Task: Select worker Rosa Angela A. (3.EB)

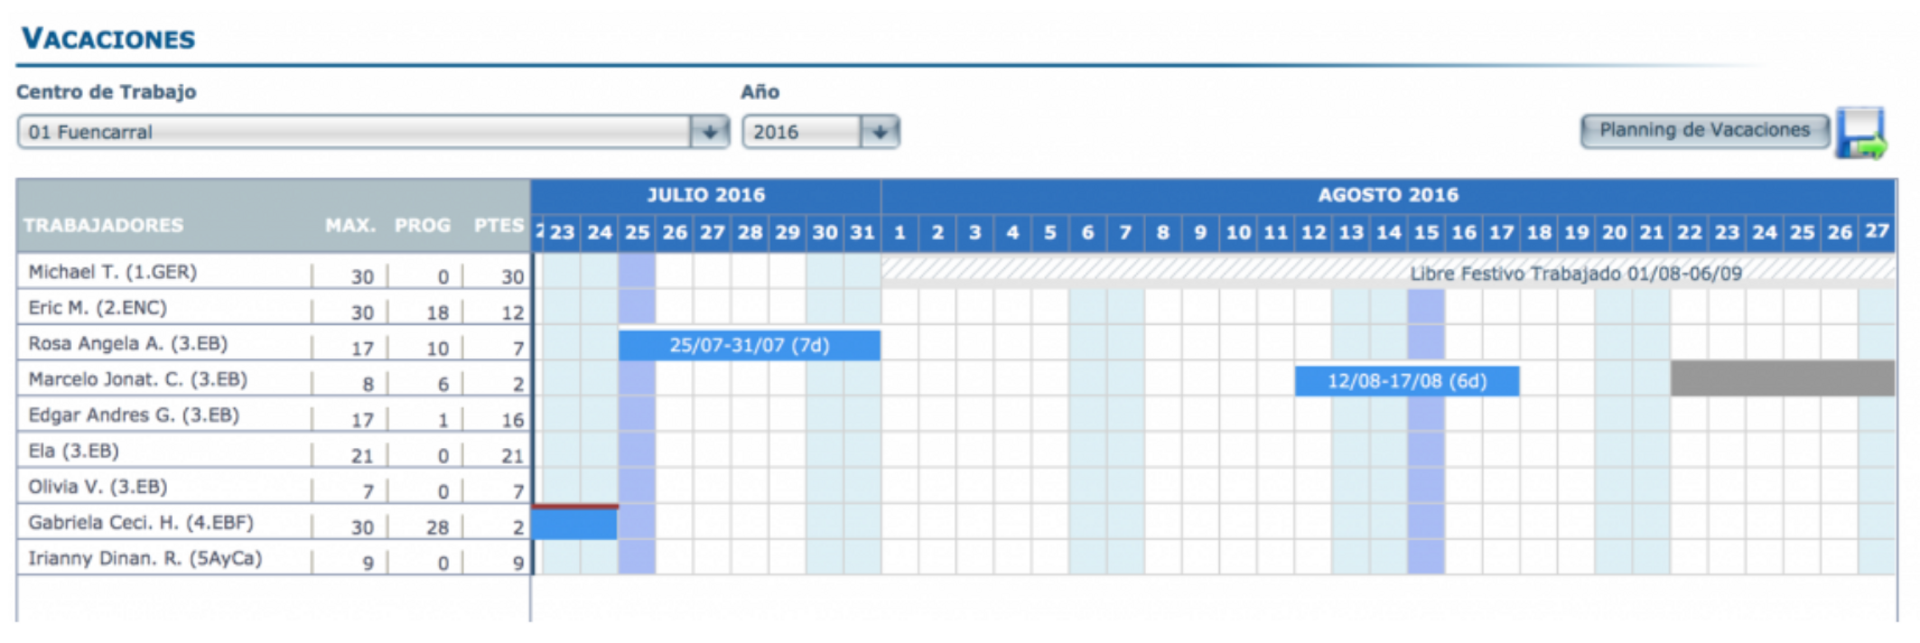Action: tap(128, 344)
